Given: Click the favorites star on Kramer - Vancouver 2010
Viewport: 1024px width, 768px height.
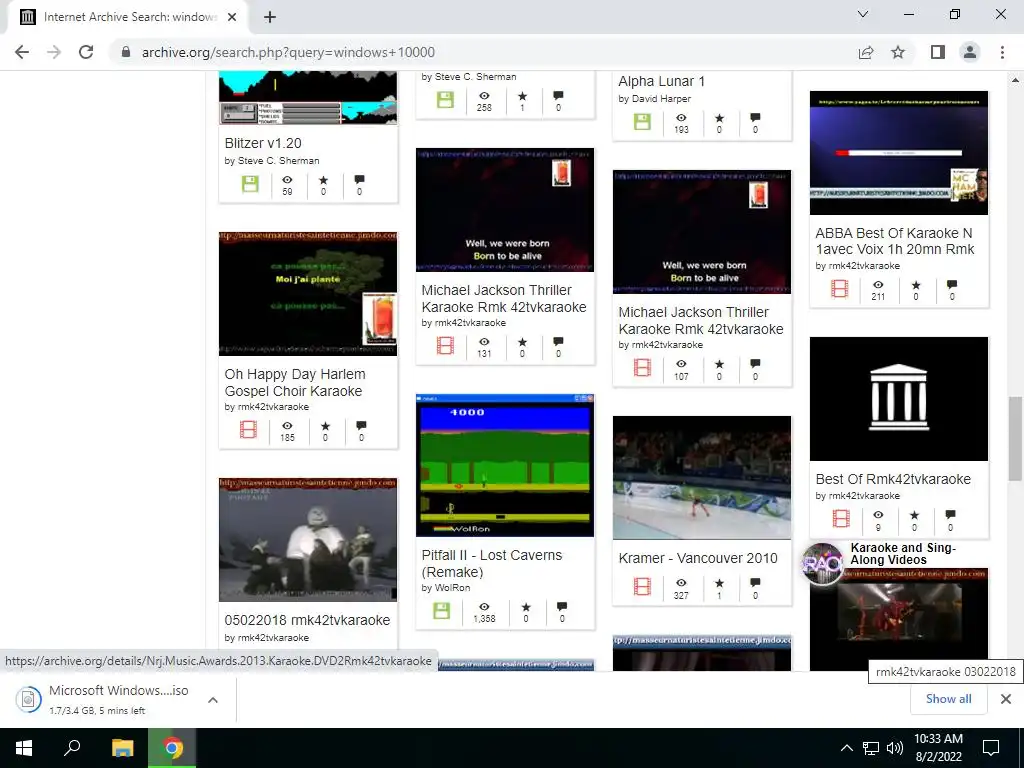Looking at the screenshot, I should pos(719,583).
